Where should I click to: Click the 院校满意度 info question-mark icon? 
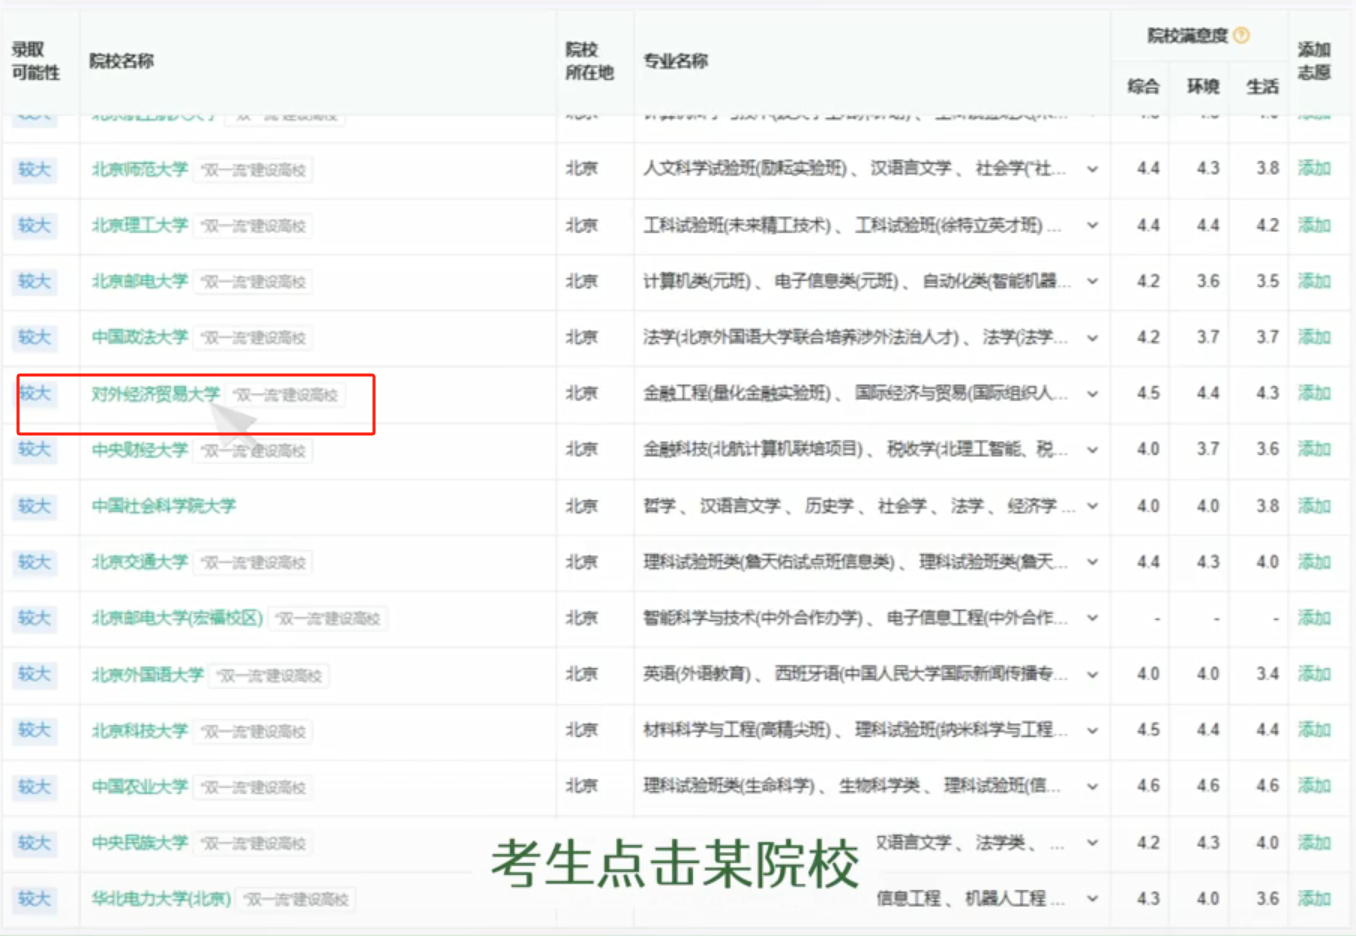pyautogui.click(x=1241, y=36)
